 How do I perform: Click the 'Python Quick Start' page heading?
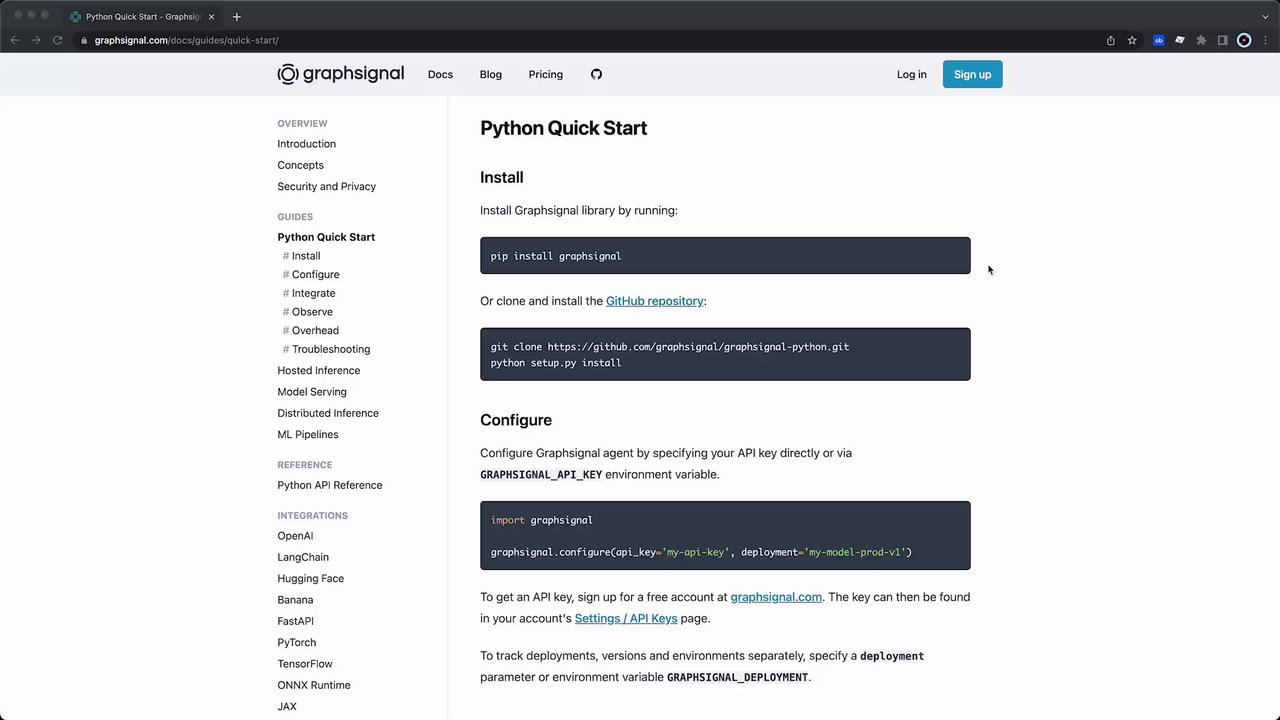pyautogui.click(x=564, y=128)
